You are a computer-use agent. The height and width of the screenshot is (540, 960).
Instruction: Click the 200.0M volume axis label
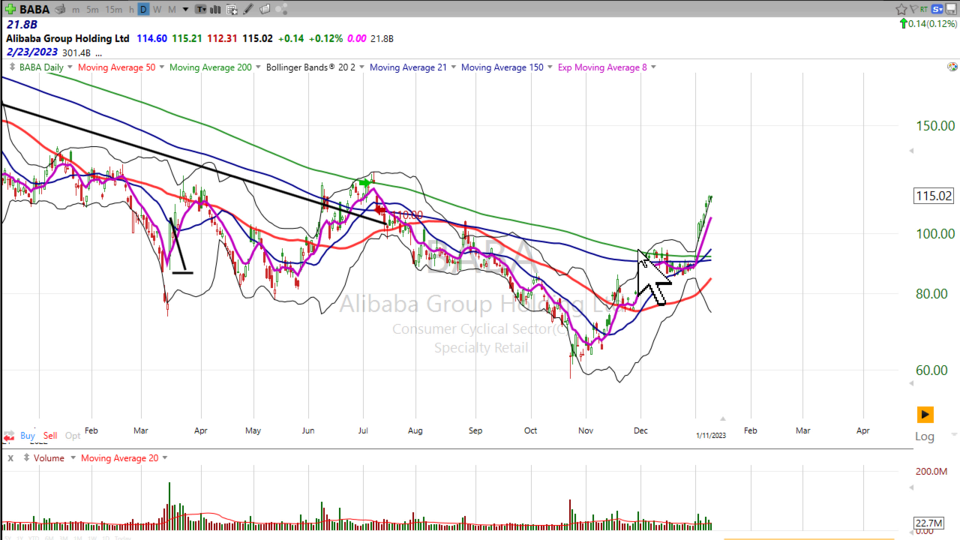[931, 471]
